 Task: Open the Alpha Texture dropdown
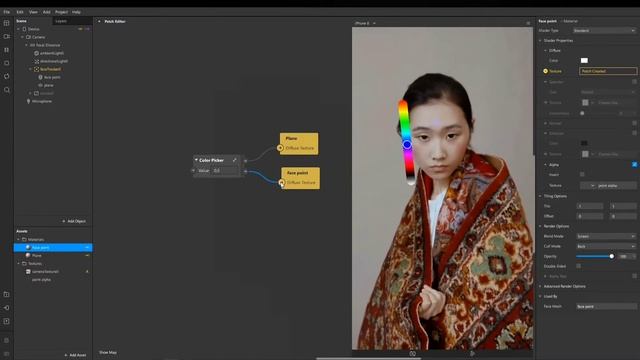(x=608, y=186)
